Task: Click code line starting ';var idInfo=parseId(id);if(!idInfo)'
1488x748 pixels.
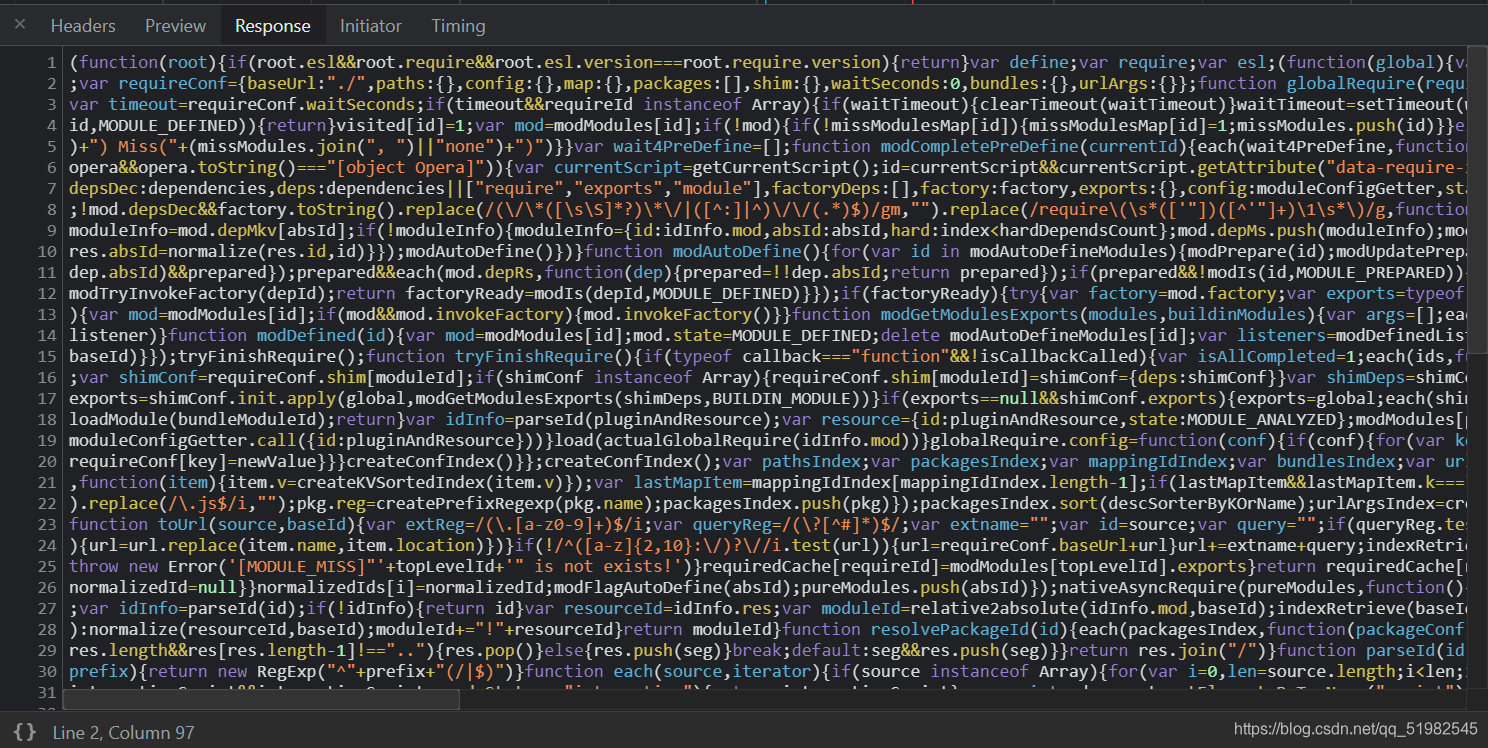Action: [x=769, y=608]
